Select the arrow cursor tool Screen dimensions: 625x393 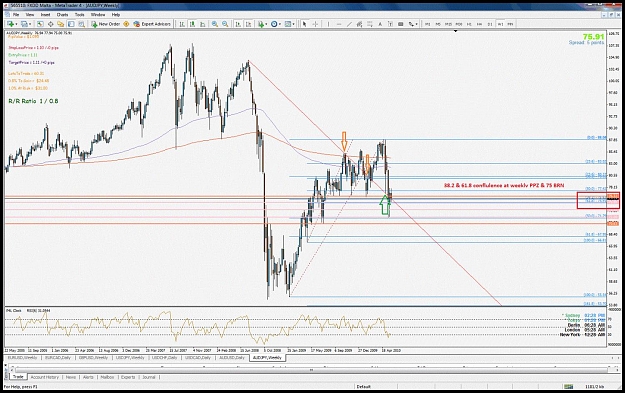[x=304, y=24]
